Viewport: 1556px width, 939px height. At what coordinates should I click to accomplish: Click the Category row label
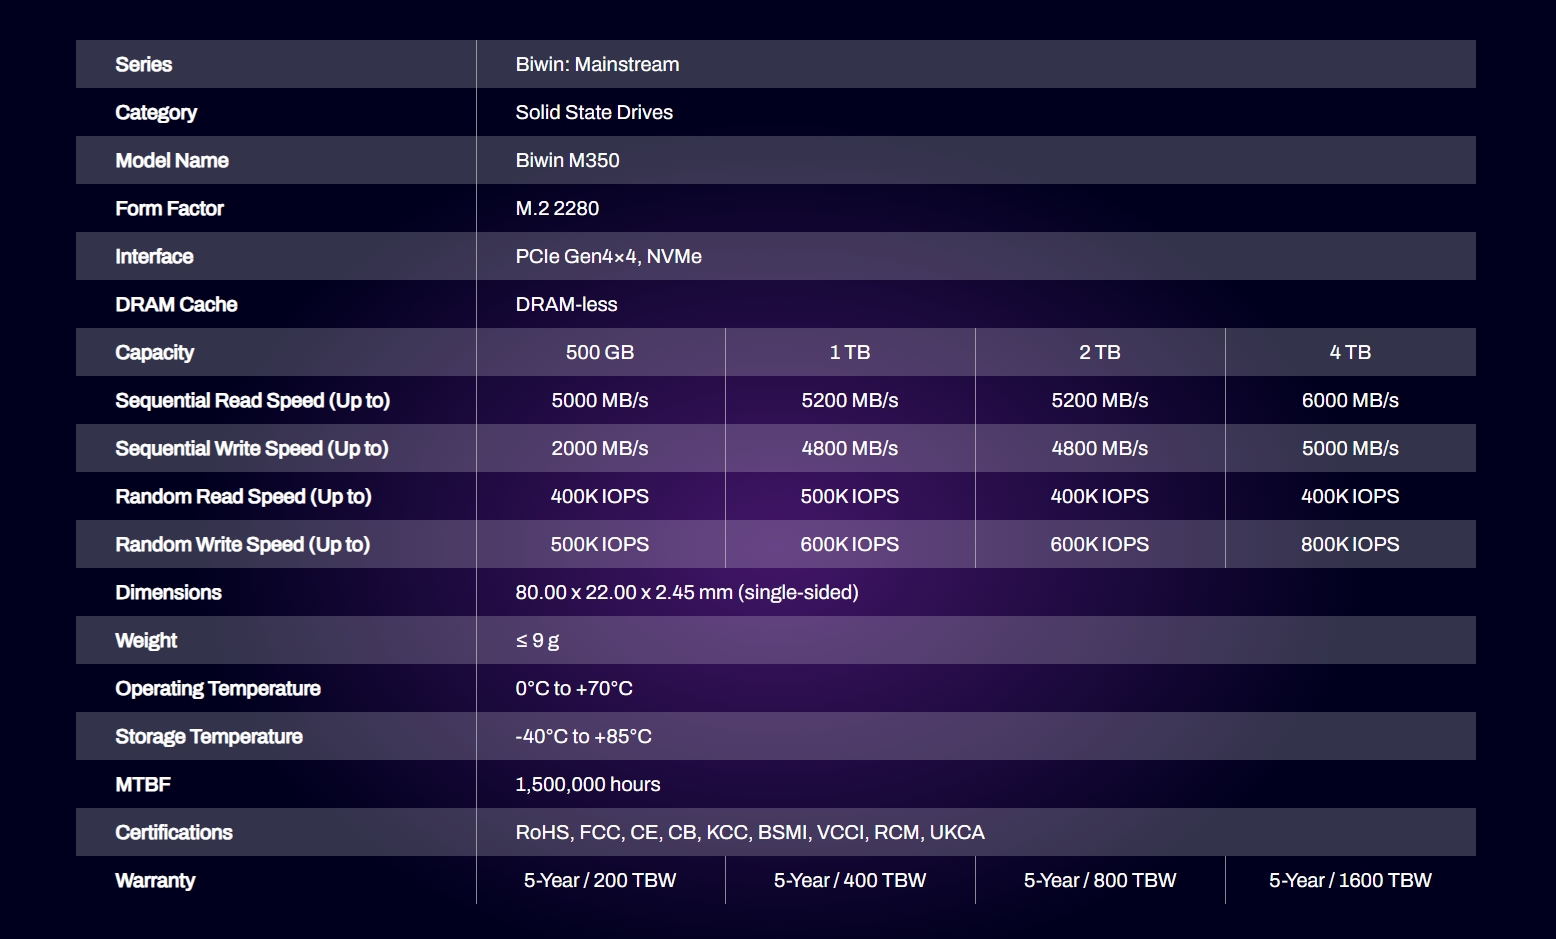pos(156,113)
